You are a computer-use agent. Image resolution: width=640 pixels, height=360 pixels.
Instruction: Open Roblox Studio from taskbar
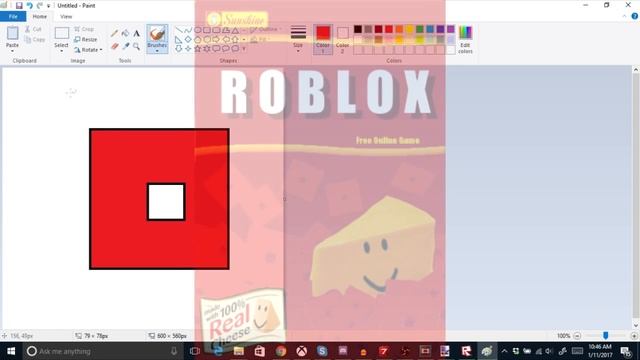tap(466, 351)
